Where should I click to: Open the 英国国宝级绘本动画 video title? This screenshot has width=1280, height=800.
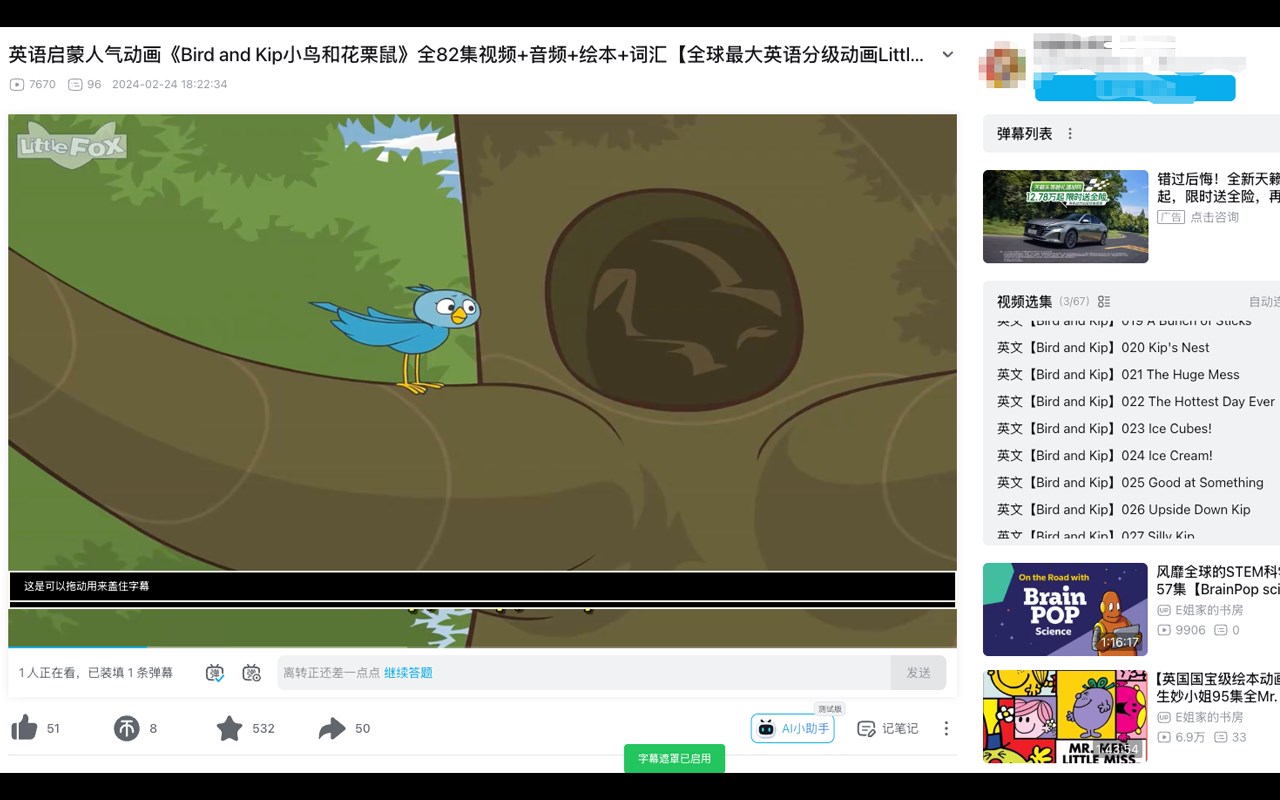click(x=1218, y=688)
